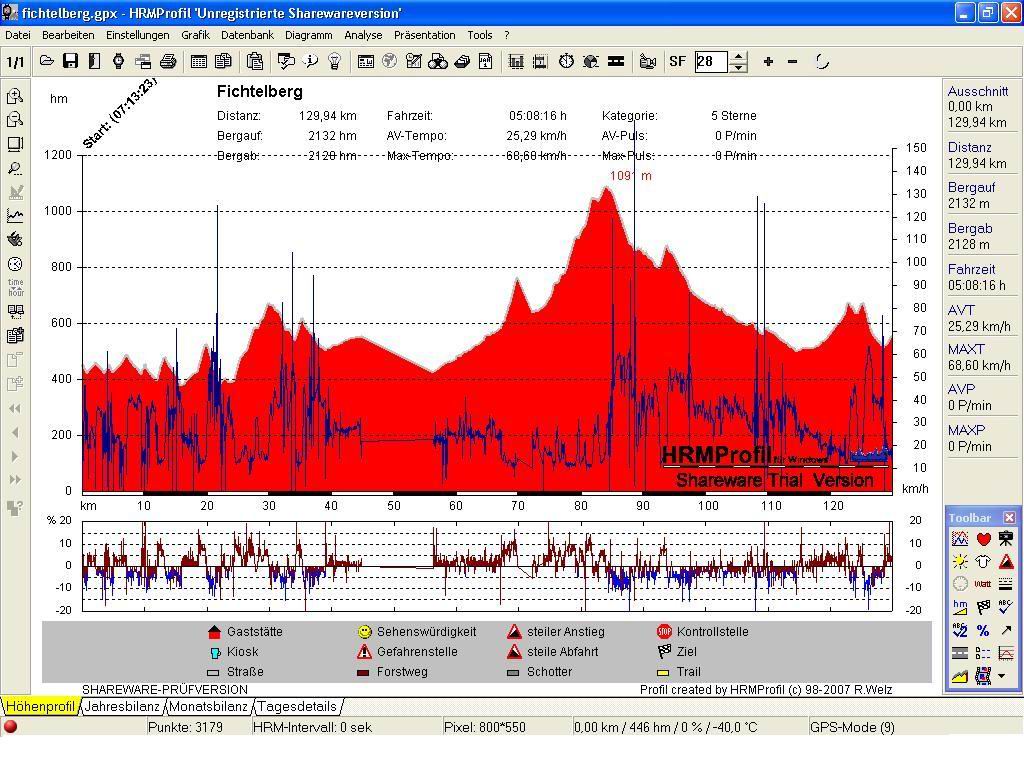Click the stopwatch icon in top toolbar

coord(566,61)
